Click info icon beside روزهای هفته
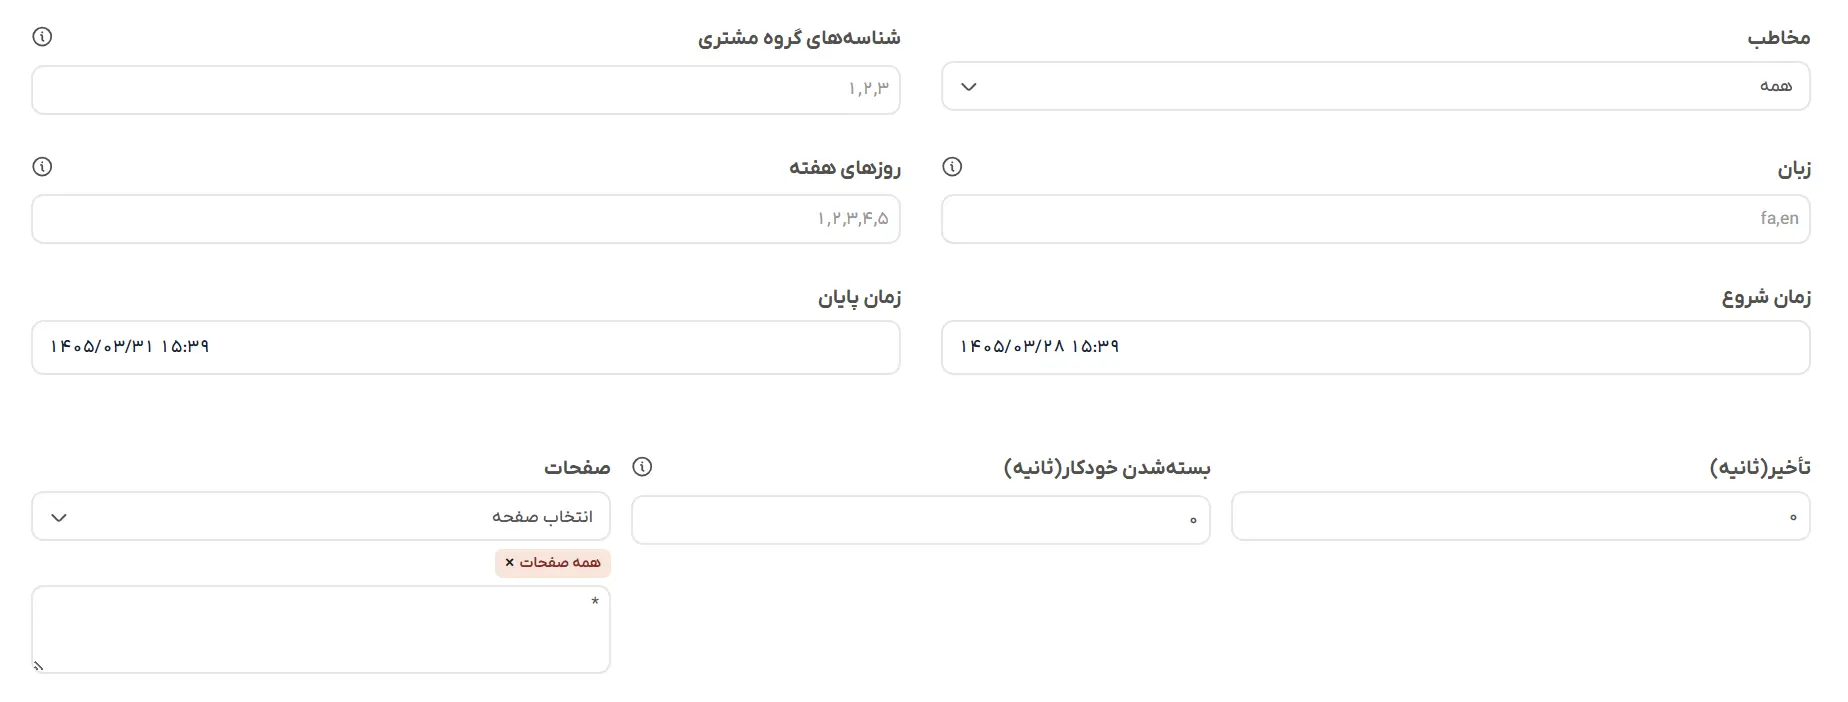1848x702 pixels. [x=42, y=167]
